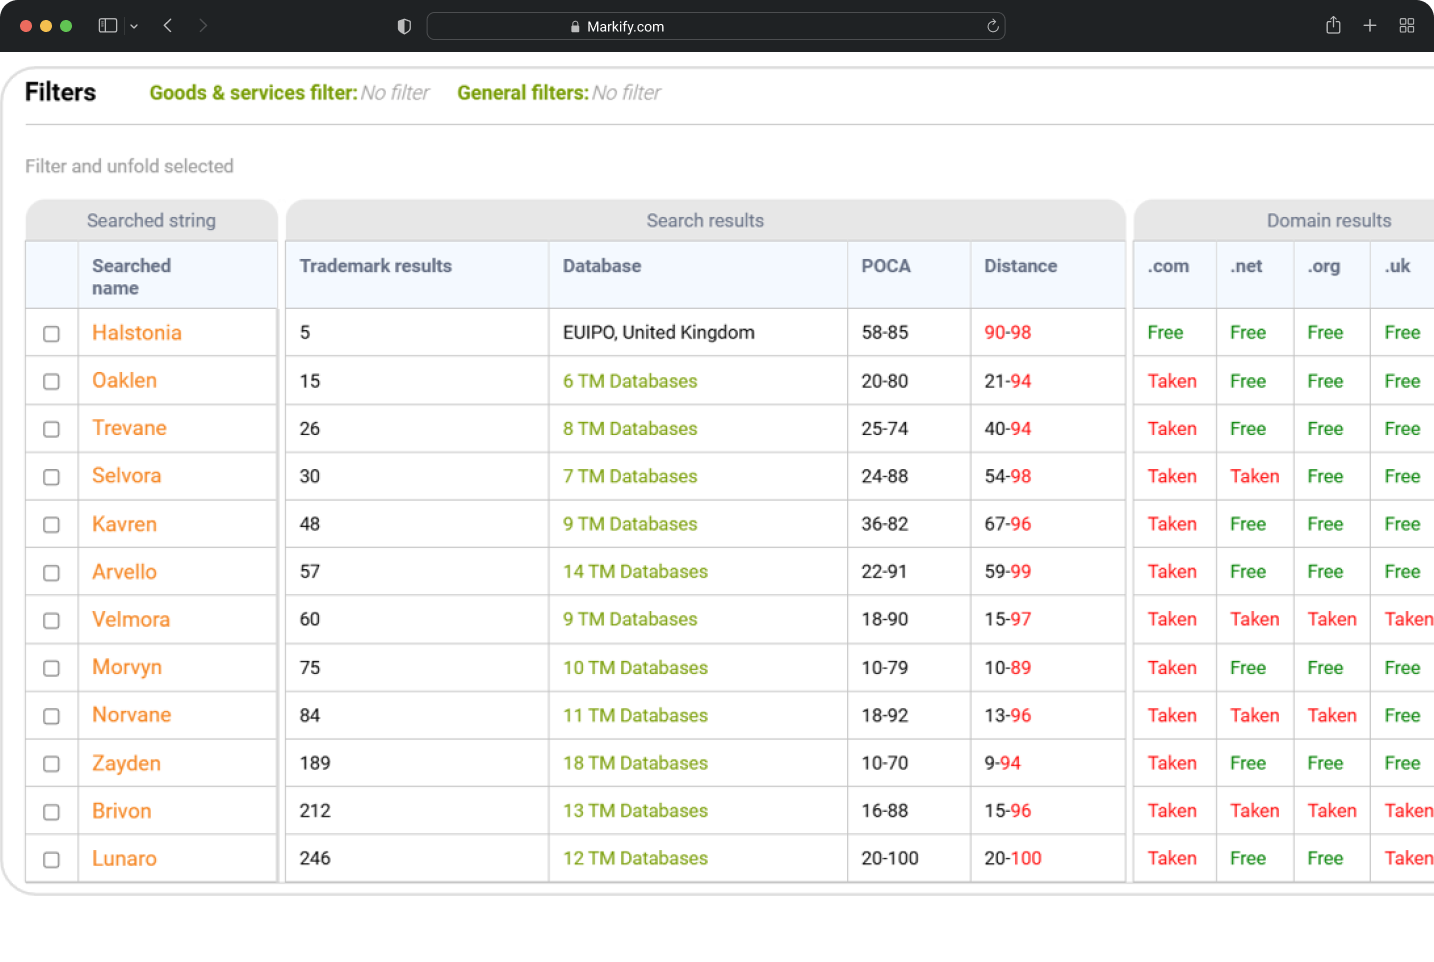
Task: Go forward with the browser forward arrow
Action: click(x=203, y=26)
